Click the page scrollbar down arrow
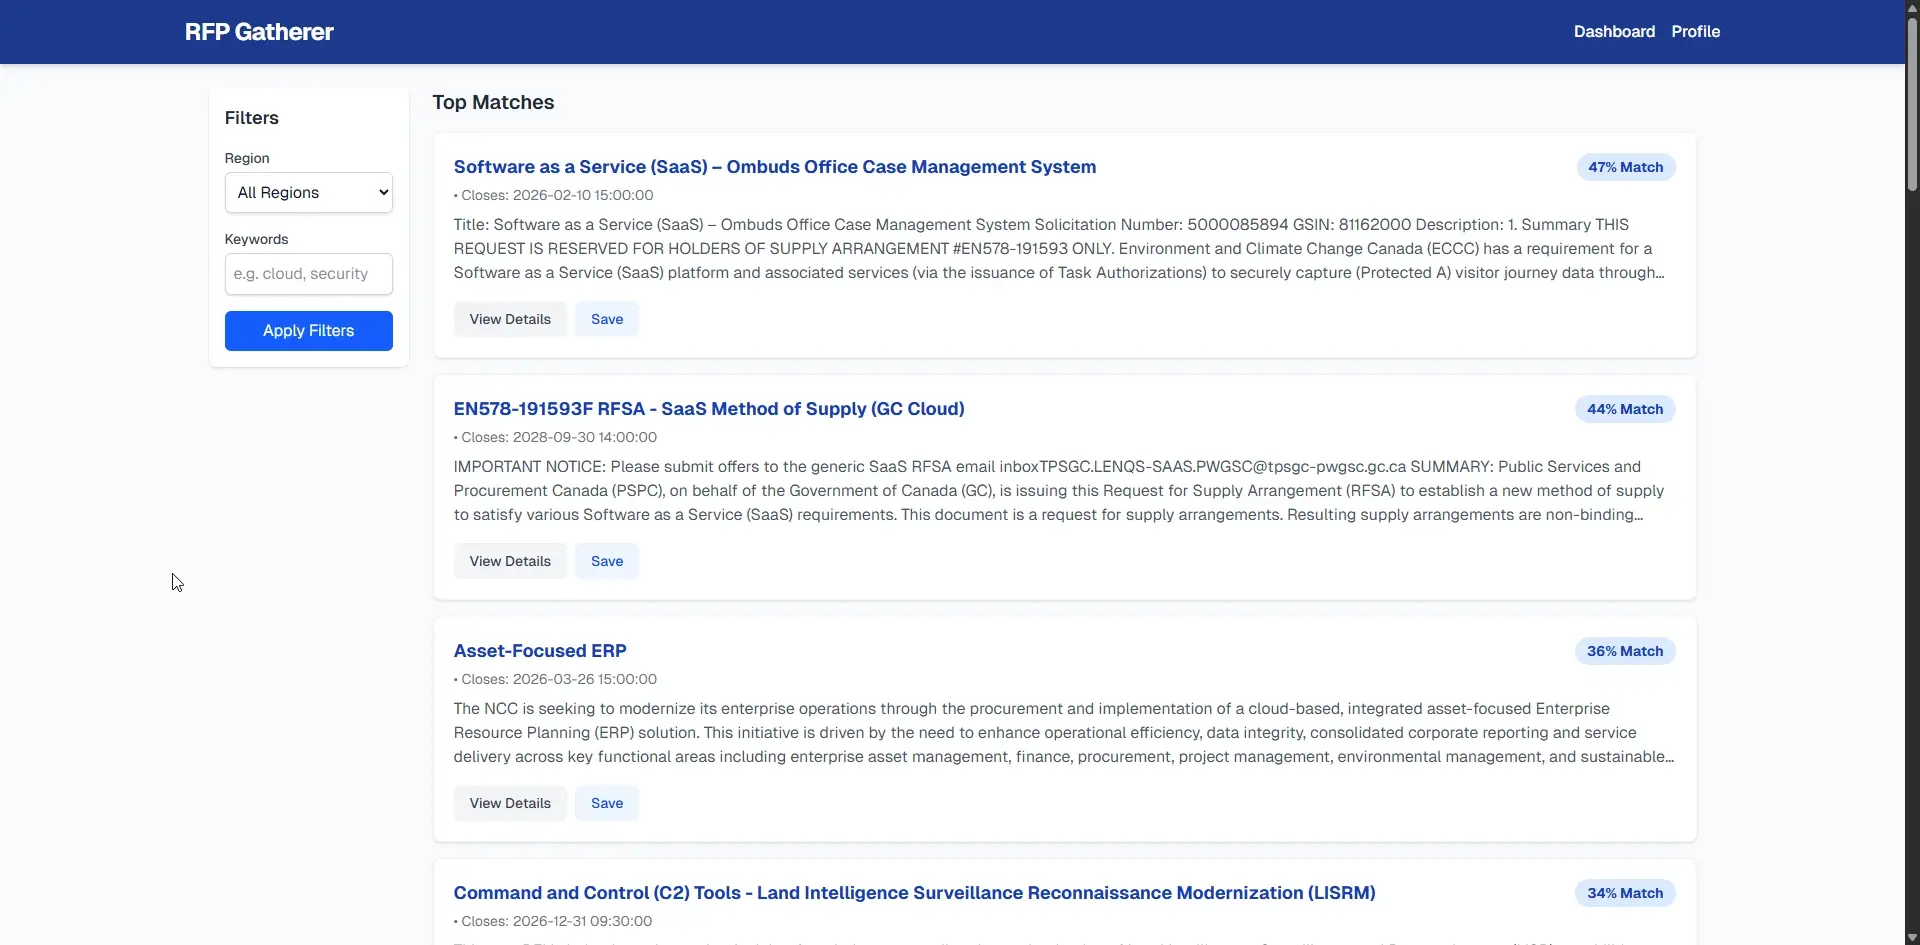Screen dimensions: 1920x945 [x=1912, y=937]
